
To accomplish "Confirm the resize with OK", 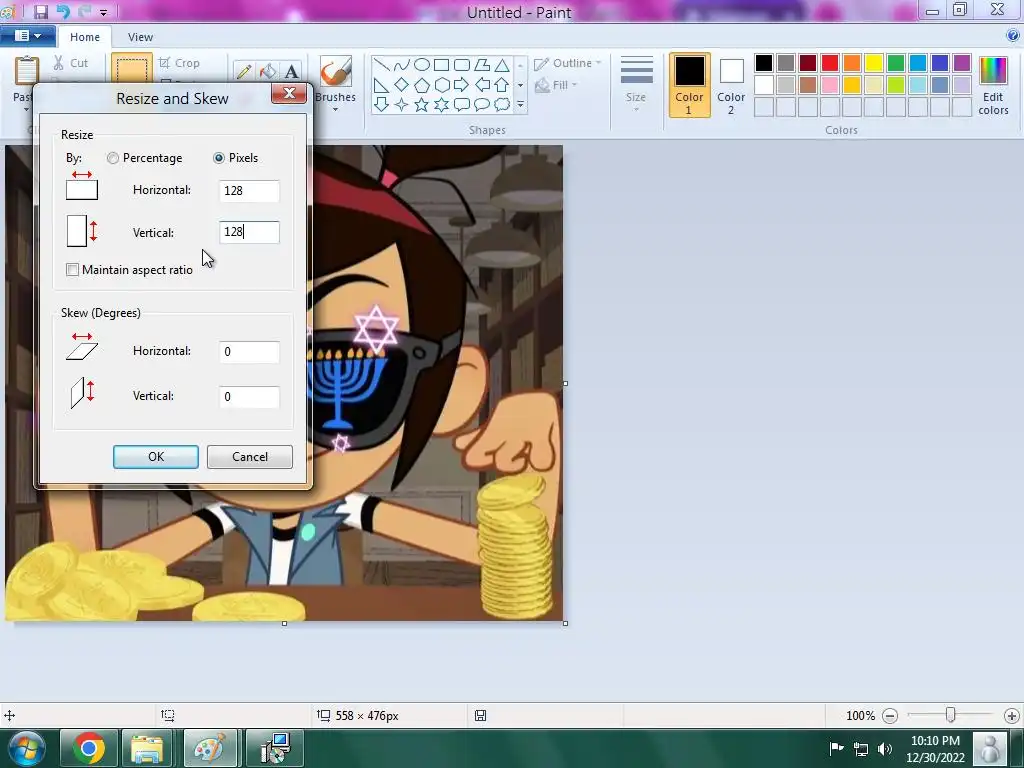I will point(156,457).
